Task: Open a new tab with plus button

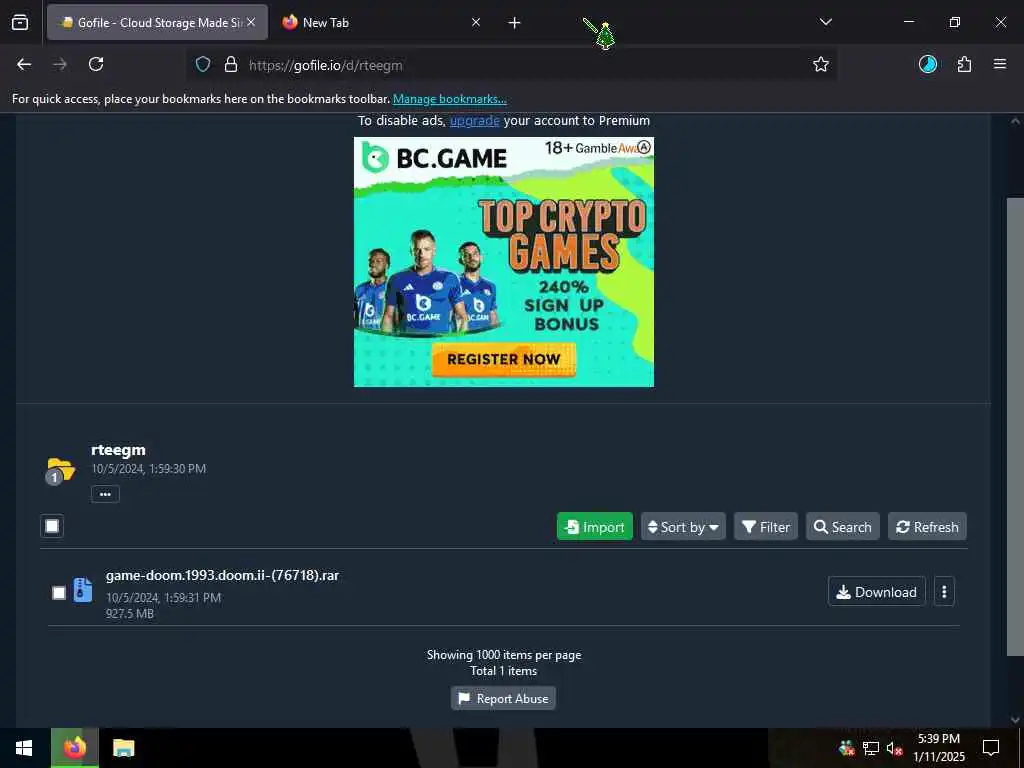Action: (515, 23)
